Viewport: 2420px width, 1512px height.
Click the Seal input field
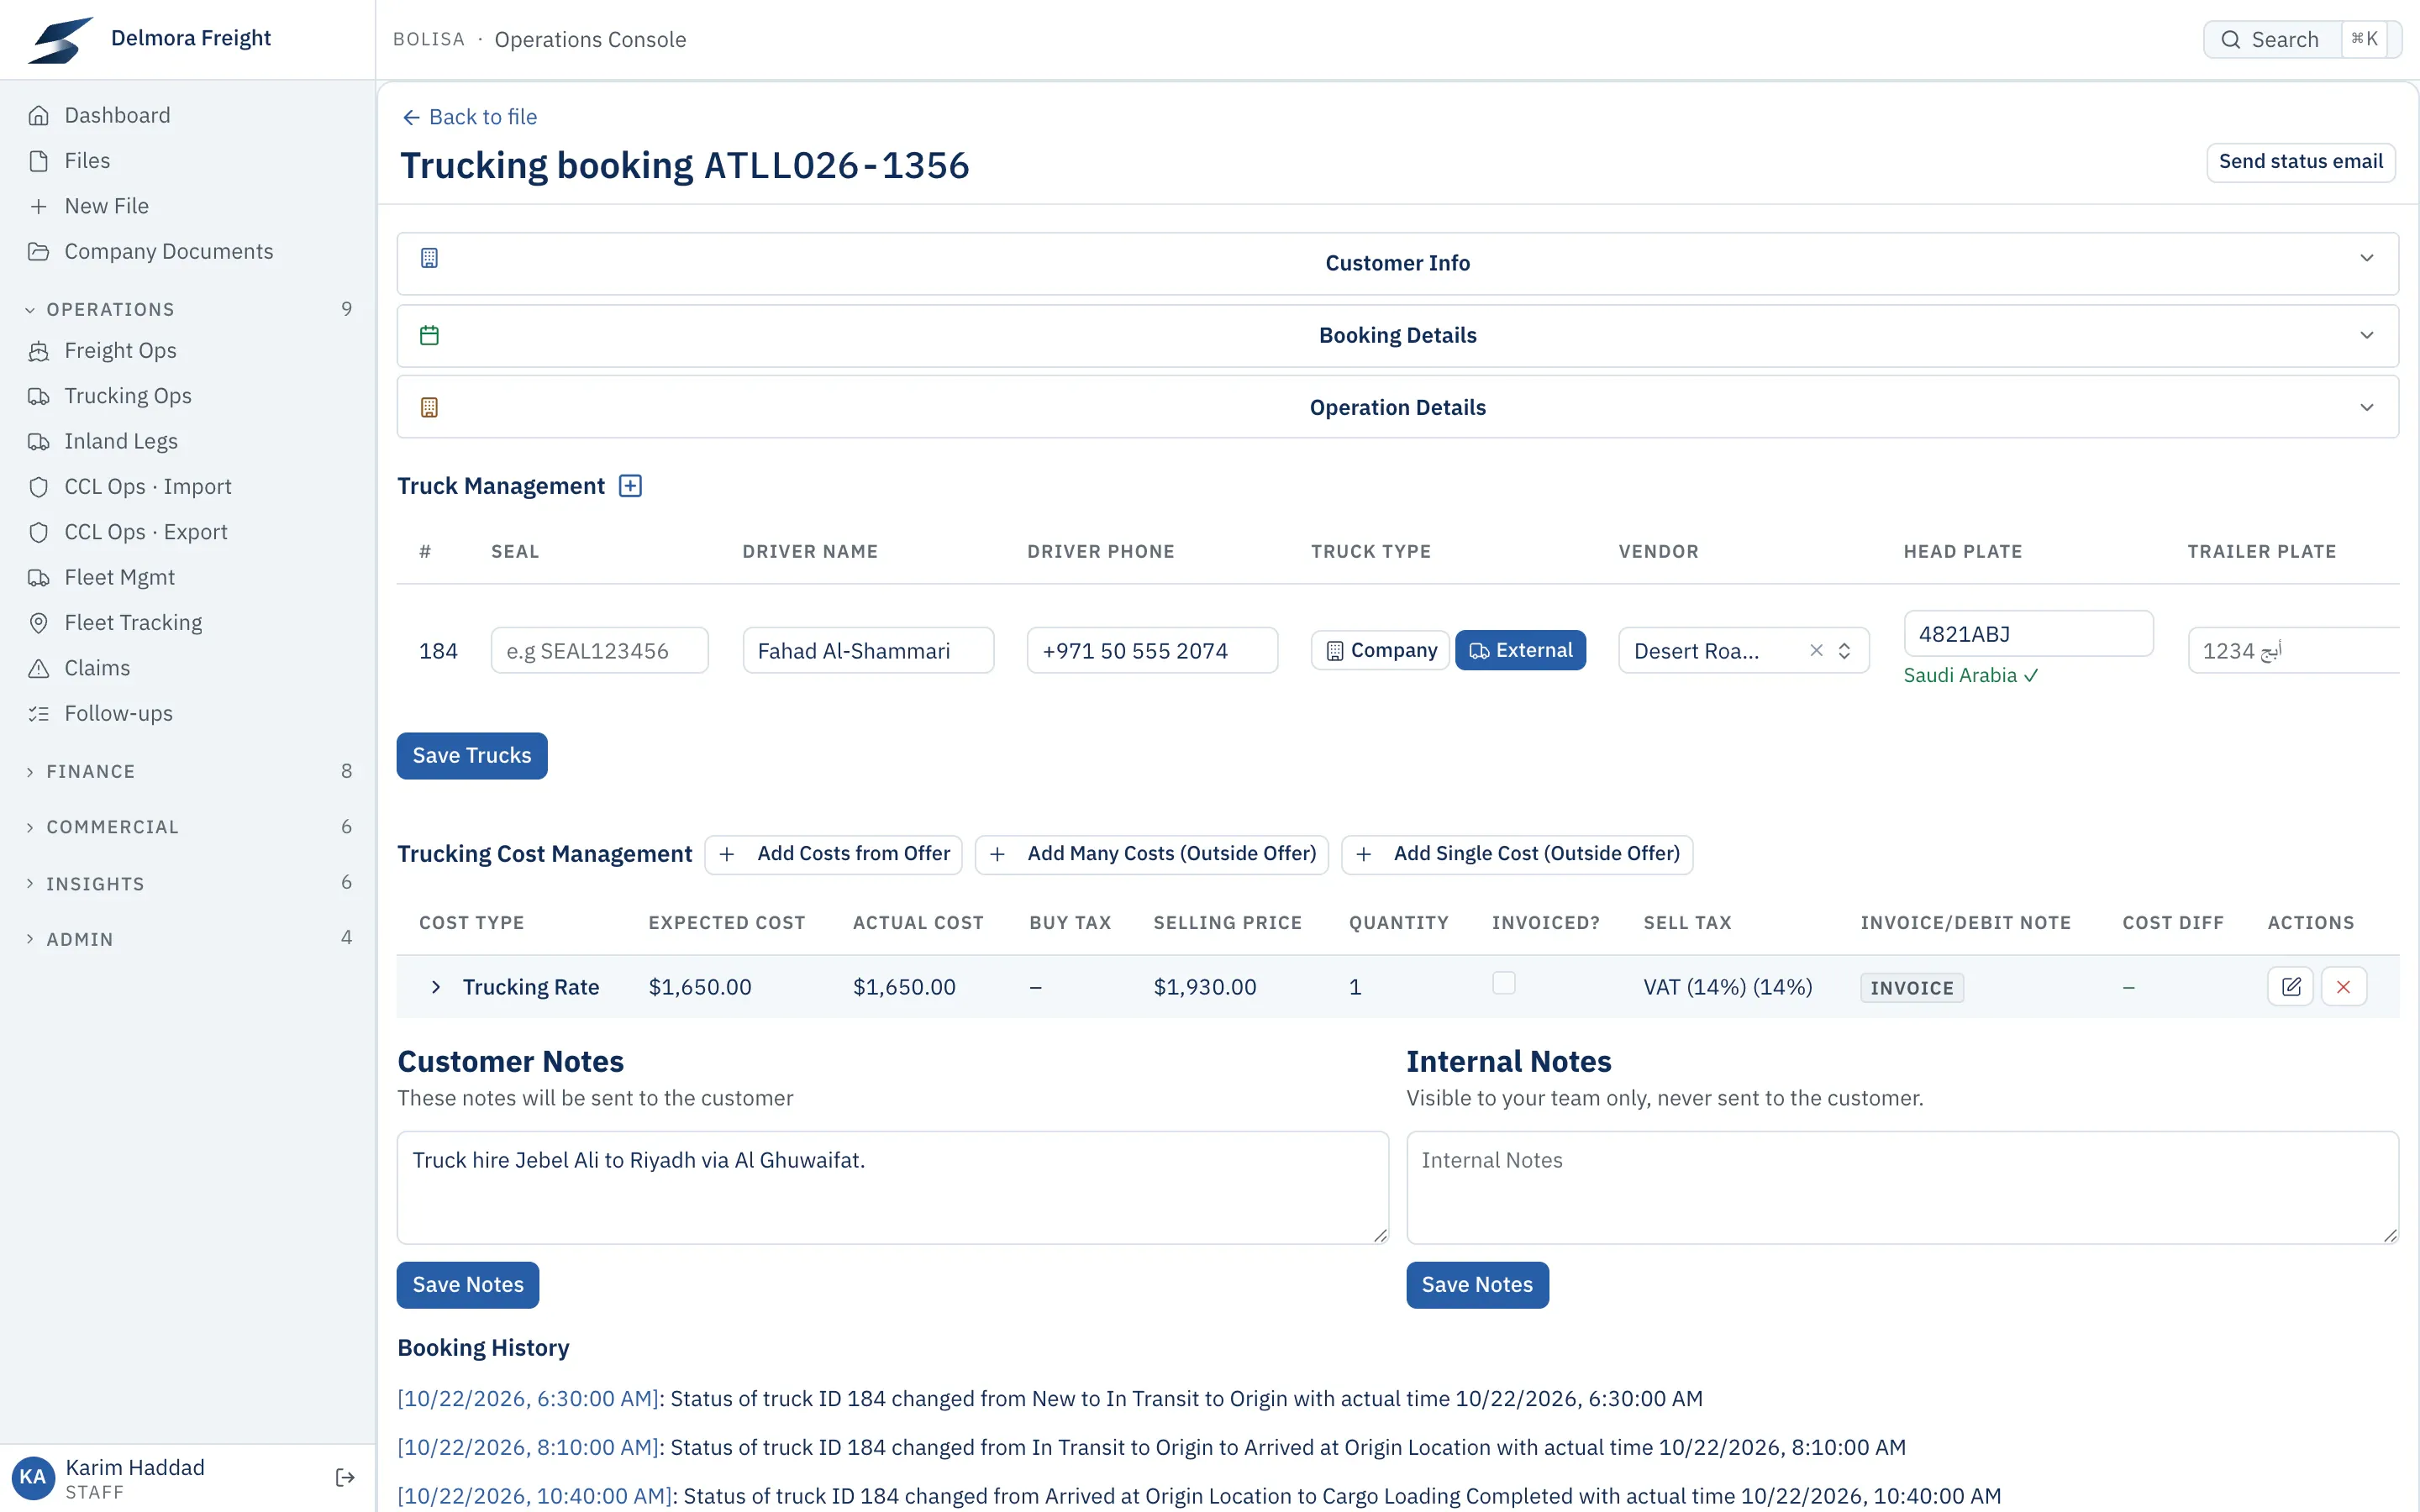coord(599,651)
